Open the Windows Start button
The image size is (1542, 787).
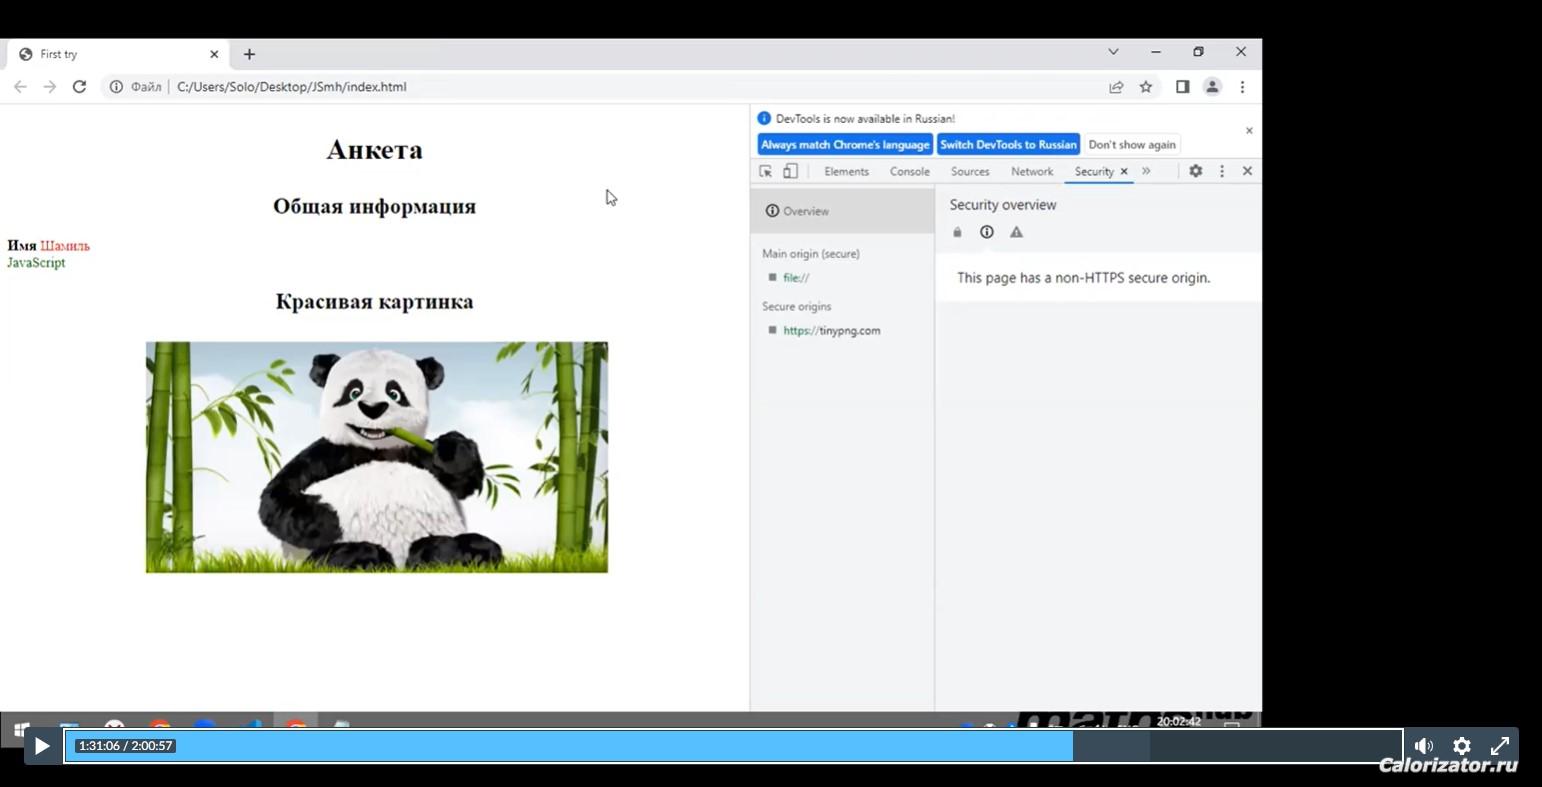[x=20, y=729]
